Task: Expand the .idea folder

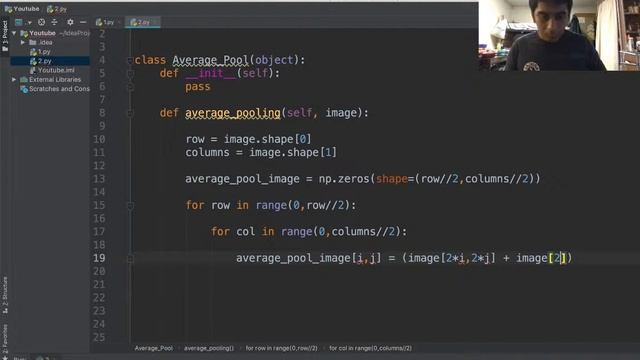Action: [x=23, y=42]
